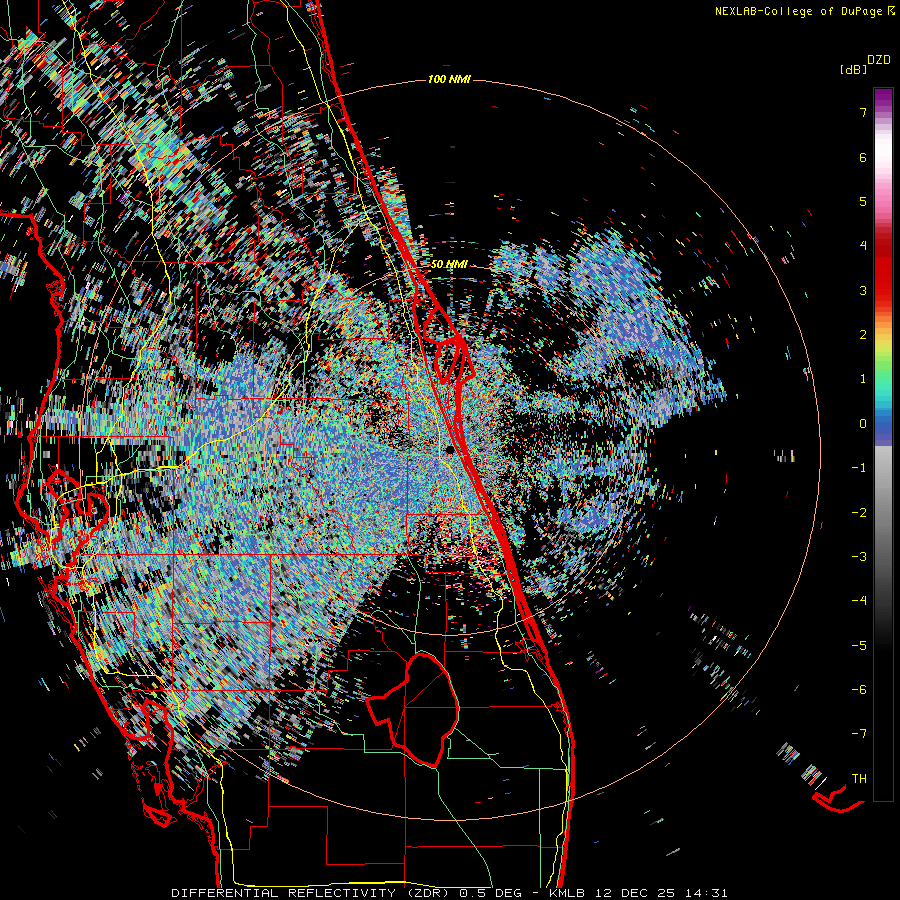Viewport: 900px width, 900px height.
Task: Click the NEXLAB-College of DuPage label
Action: click(798, 11)
